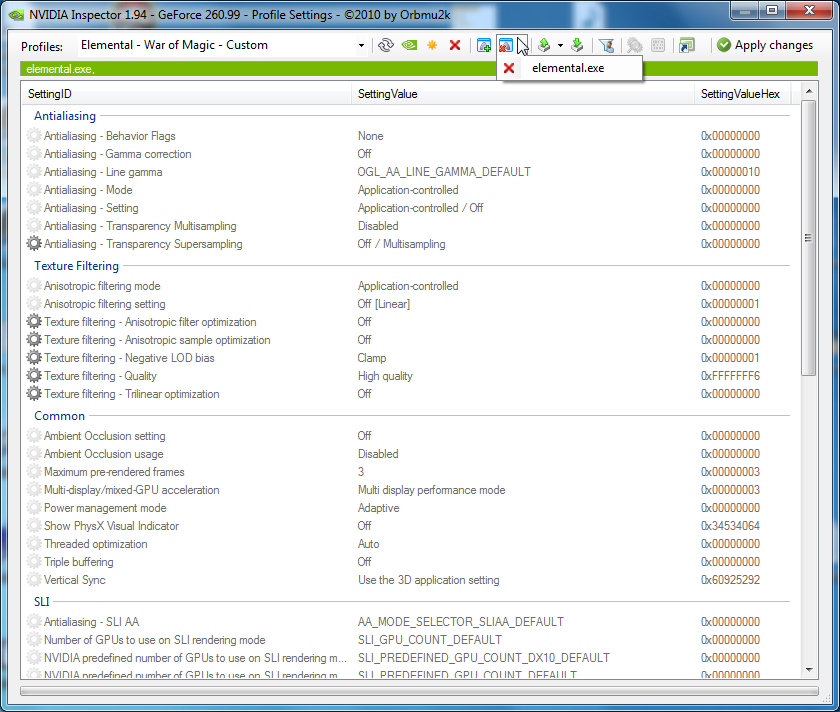This screenshot has height=712, width=840.
Task: Collapse the Texture Filtering group header
Action: click(76, 266)
